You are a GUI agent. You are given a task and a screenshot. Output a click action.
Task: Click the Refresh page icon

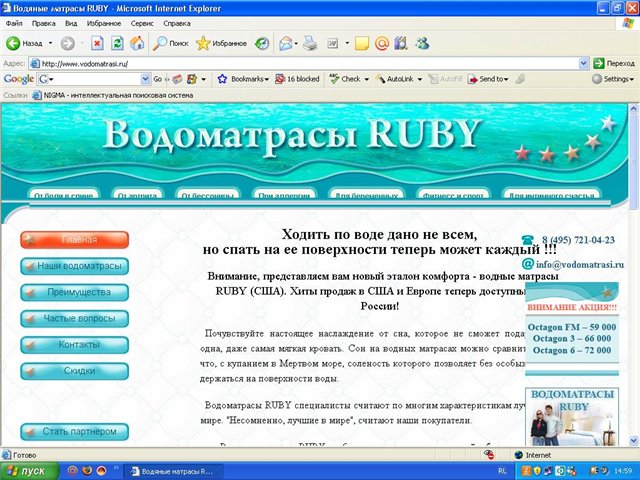point(117,43)
